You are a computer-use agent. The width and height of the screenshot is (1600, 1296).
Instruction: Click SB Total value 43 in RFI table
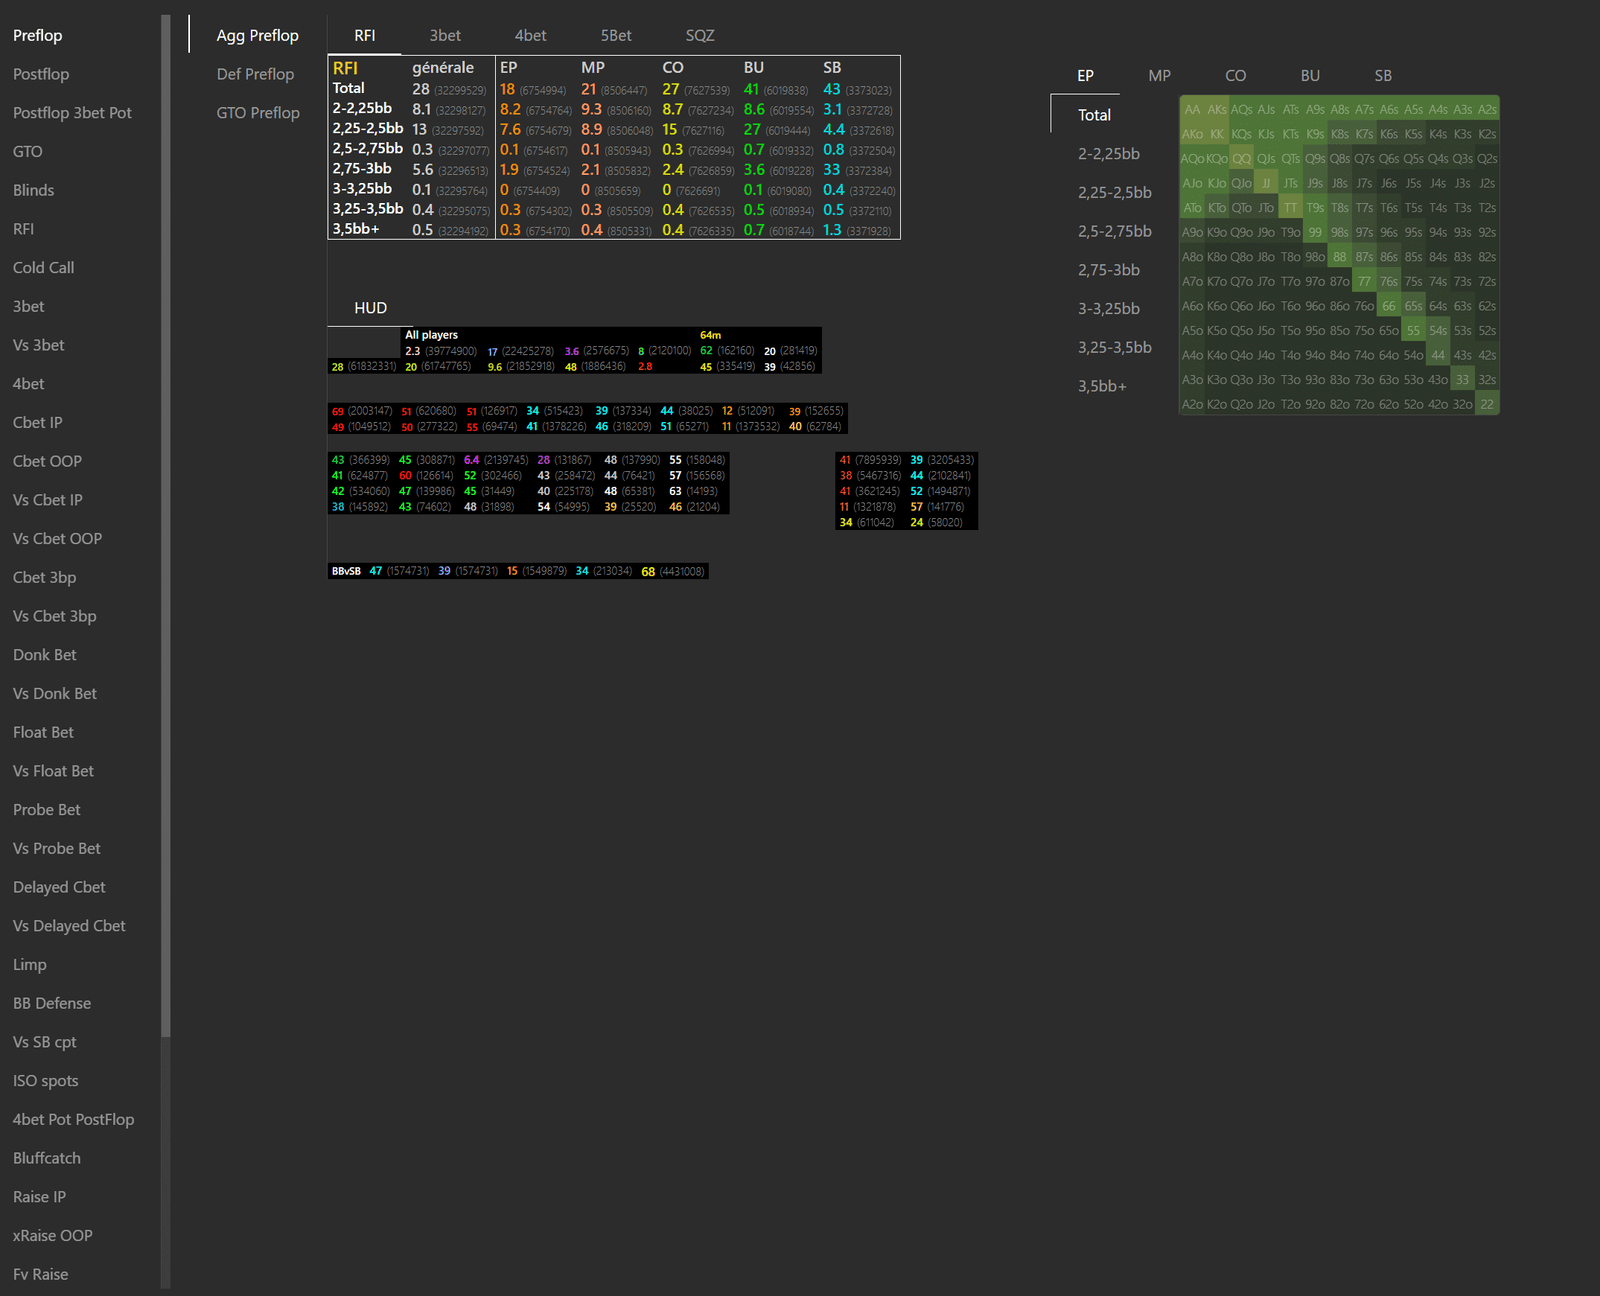tap(832, 89)
